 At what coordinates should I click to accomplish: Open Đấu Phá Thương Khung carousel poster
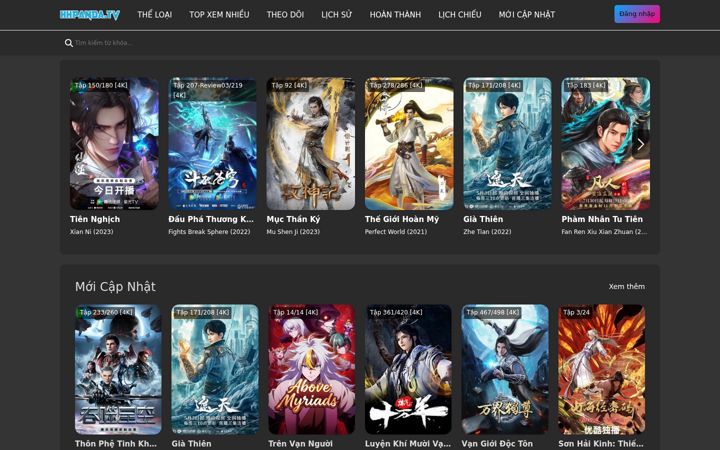point(213,144)
